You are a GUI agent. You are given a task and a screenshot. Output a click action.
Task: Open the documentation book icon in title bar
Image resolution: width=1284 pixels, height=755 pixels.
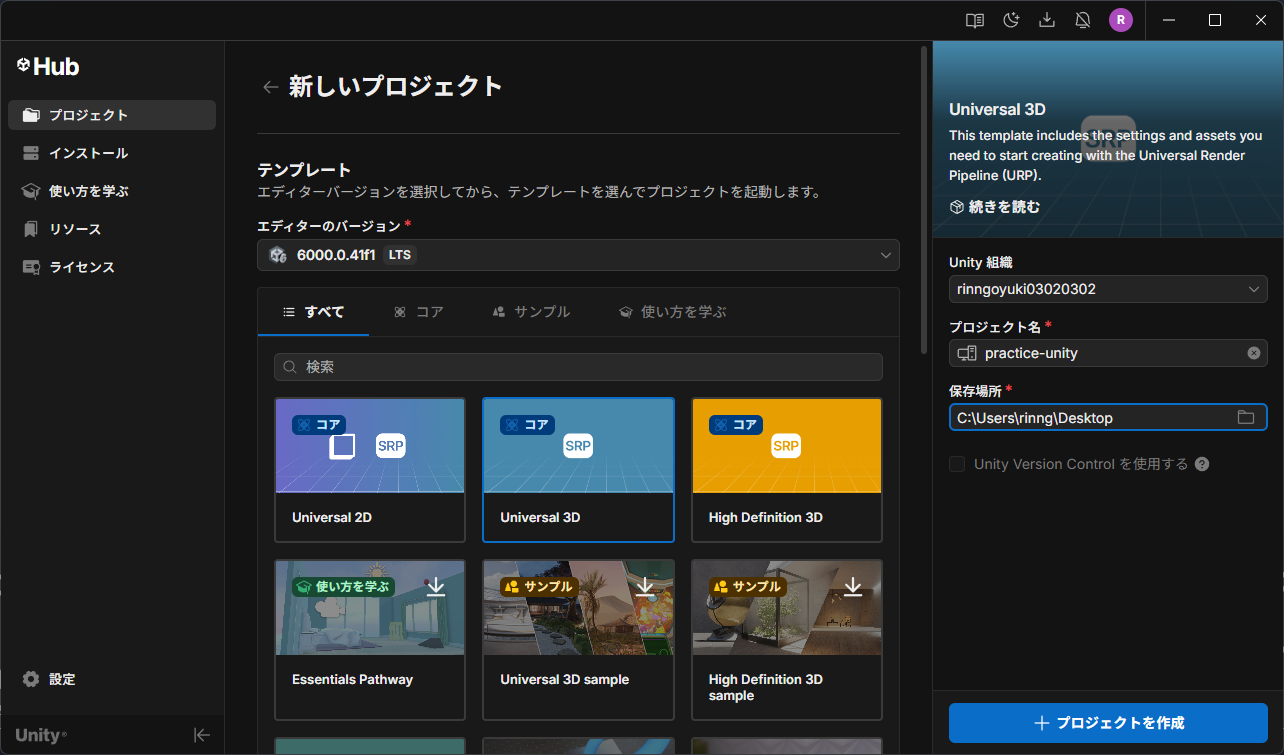975,20
